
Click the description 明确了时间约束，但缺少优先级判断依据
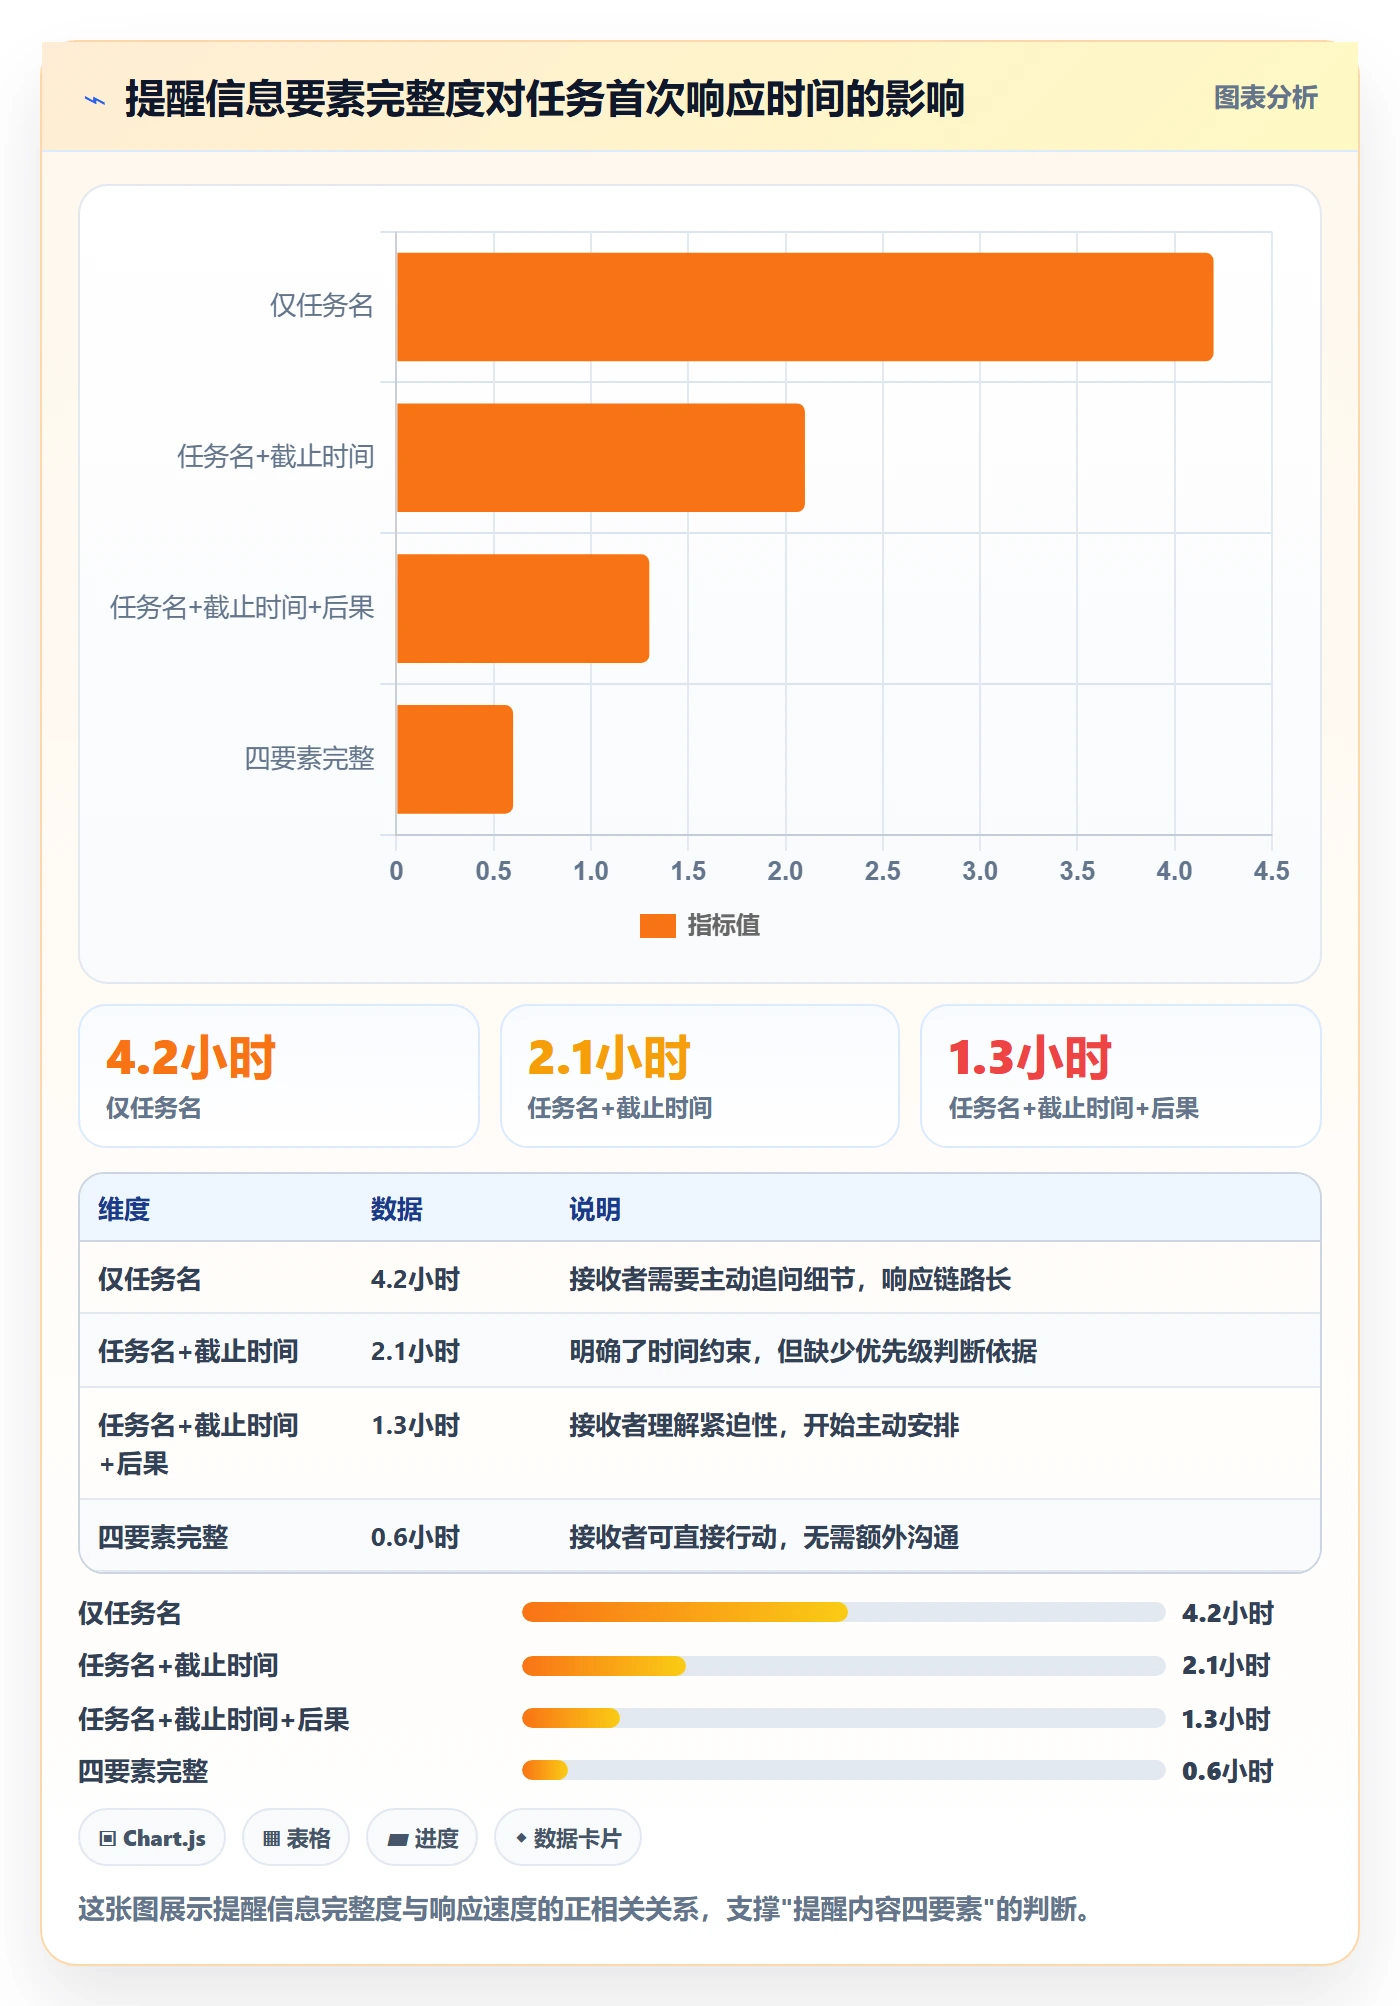tap(803, 1351)
